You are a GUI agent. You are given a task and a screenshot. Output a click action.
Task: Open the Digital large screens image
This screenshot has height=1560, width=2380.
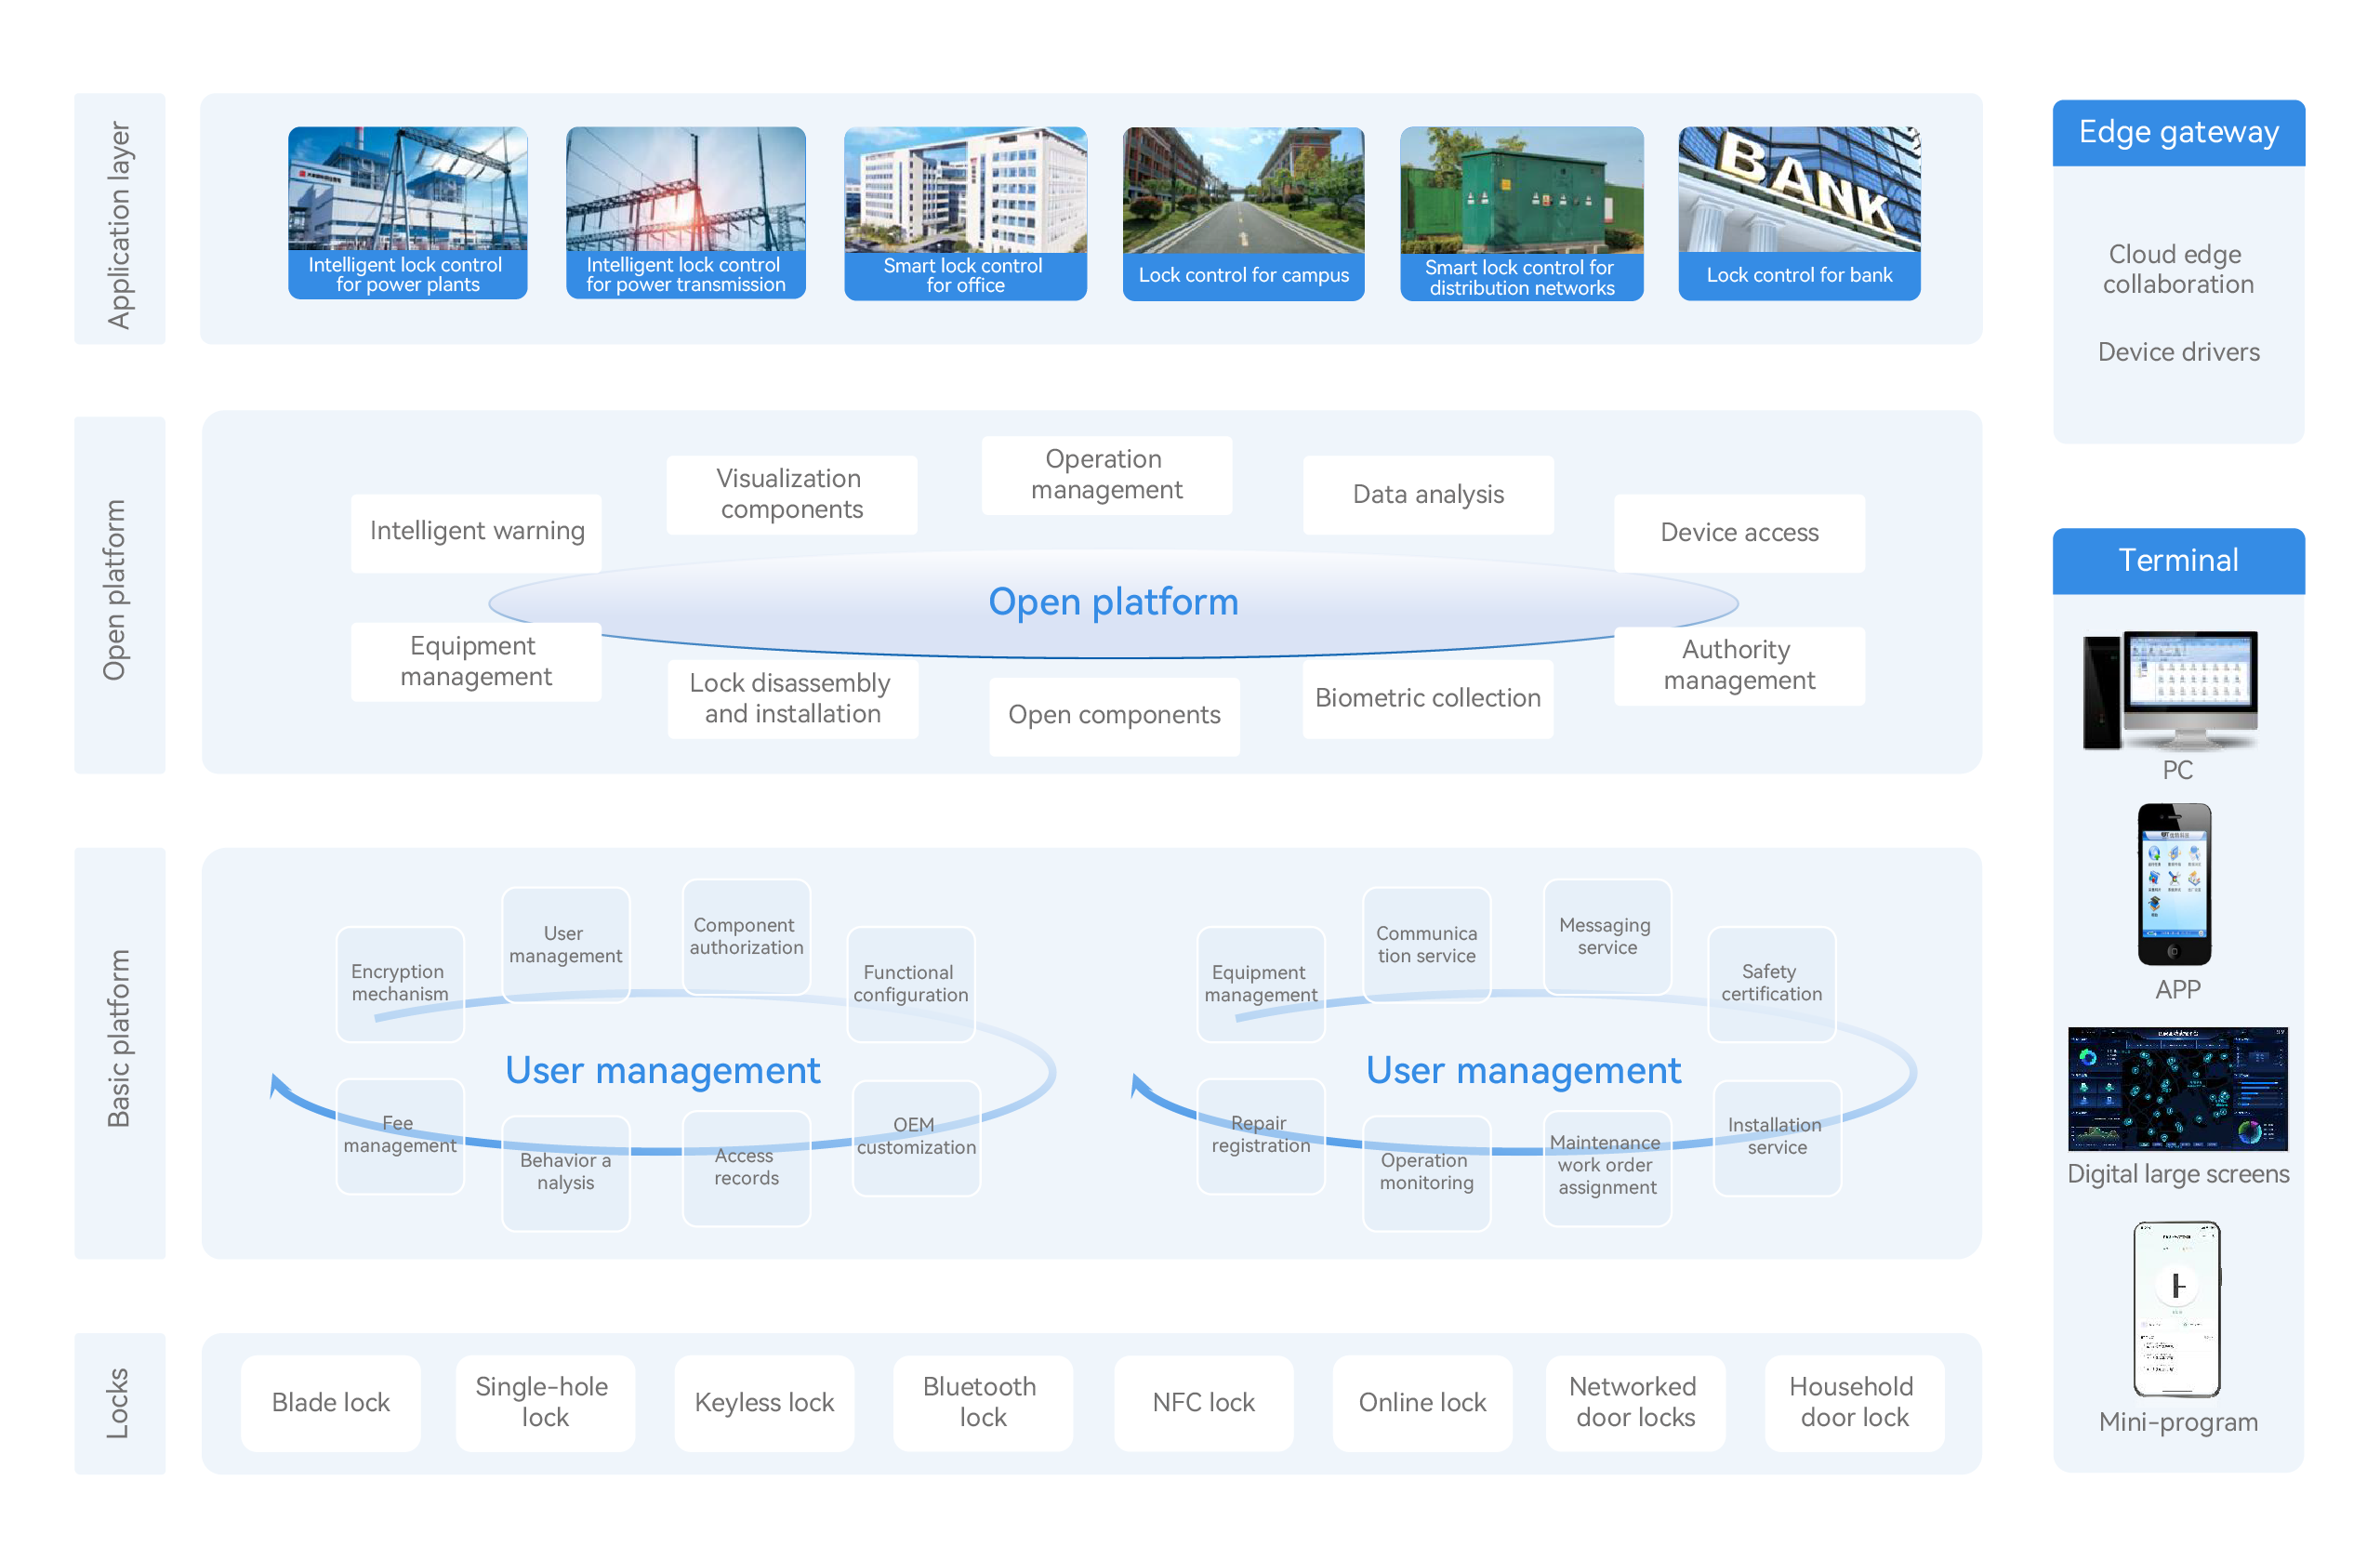coord(2177,1090)
